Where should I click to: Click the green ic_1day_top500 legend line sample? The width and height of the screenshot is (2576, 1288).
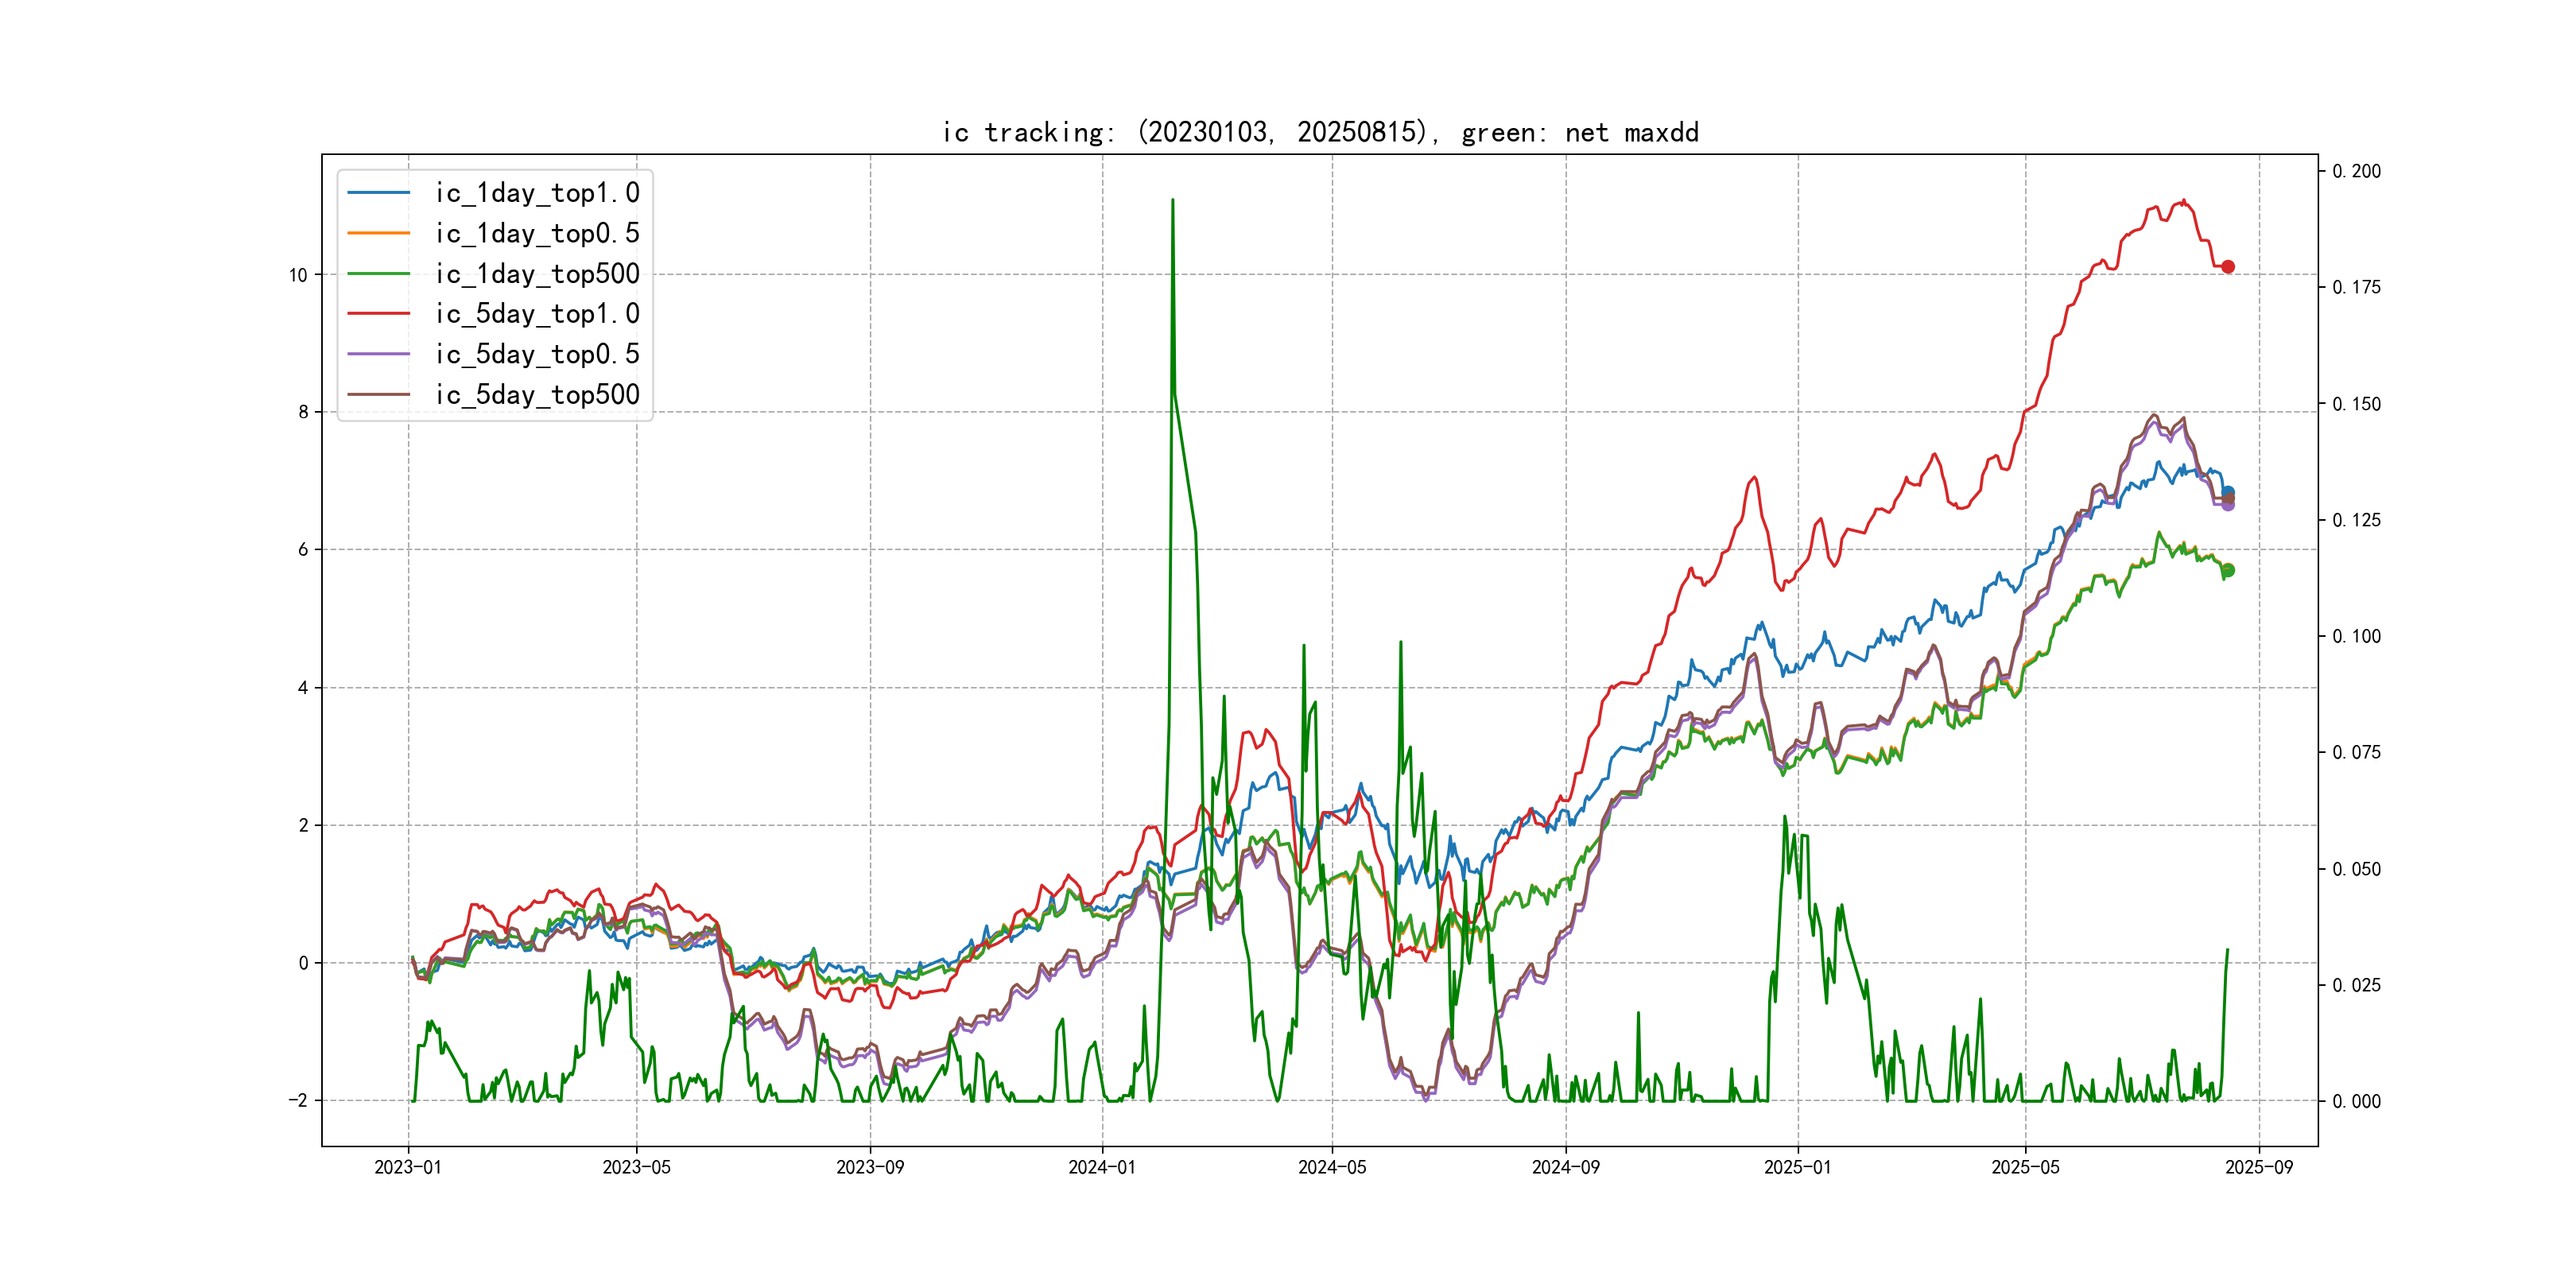pyautogui.click(x=378, y=273)
